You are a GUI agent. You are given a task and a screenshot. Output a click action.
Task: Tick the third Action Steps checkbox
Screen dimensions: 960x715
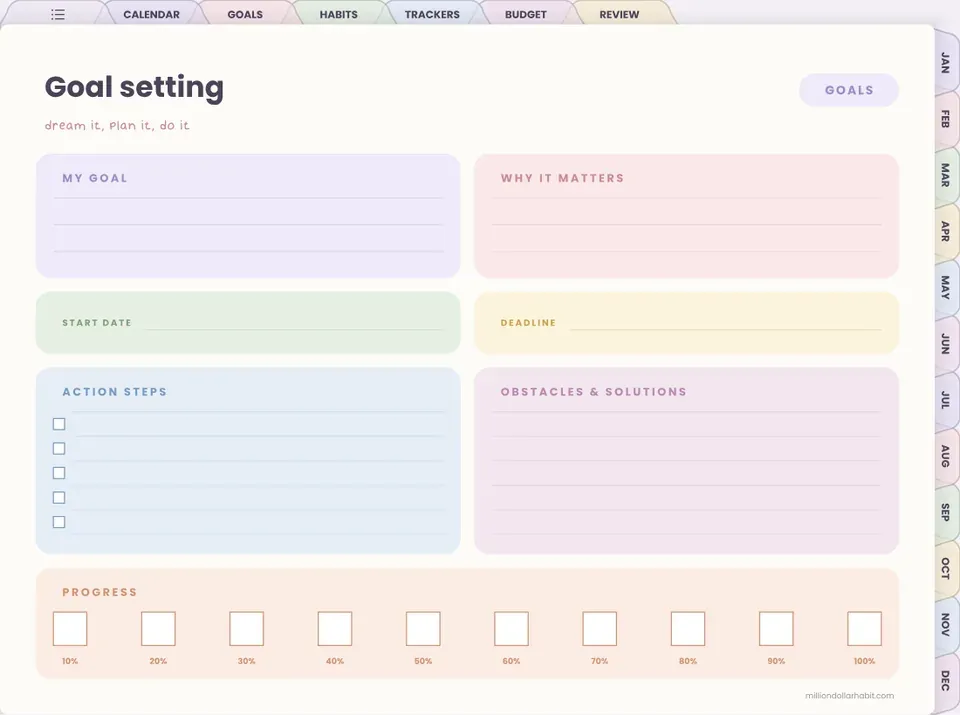[59, 473]
